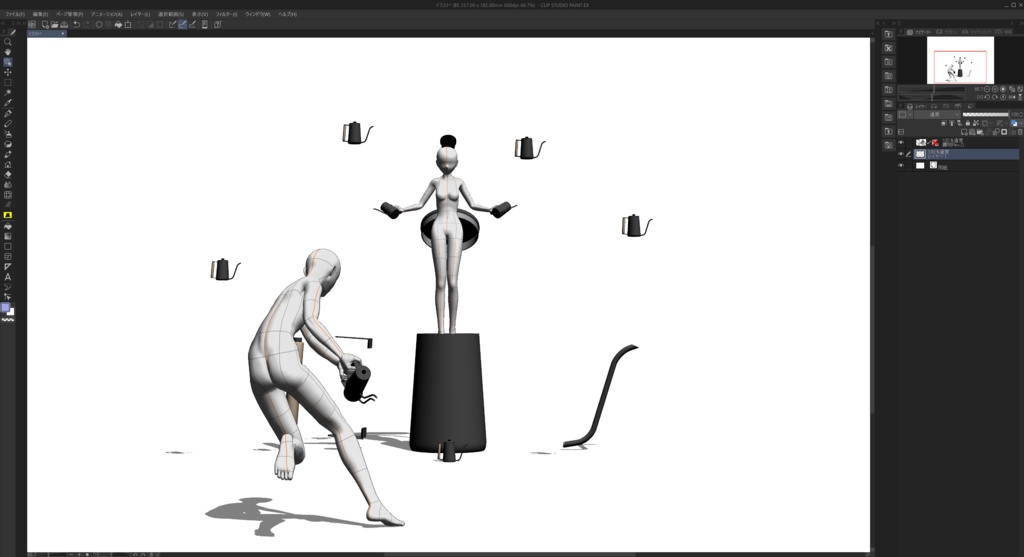
Task: Click the smartphone connection icon
Action: 205,24
